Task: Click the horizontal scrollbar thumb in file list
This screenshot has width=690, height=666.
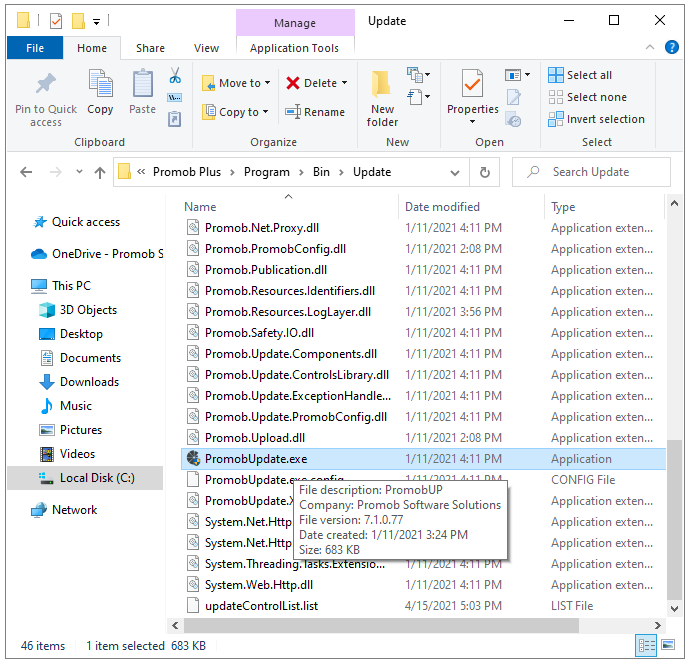Action: (381, 625)
